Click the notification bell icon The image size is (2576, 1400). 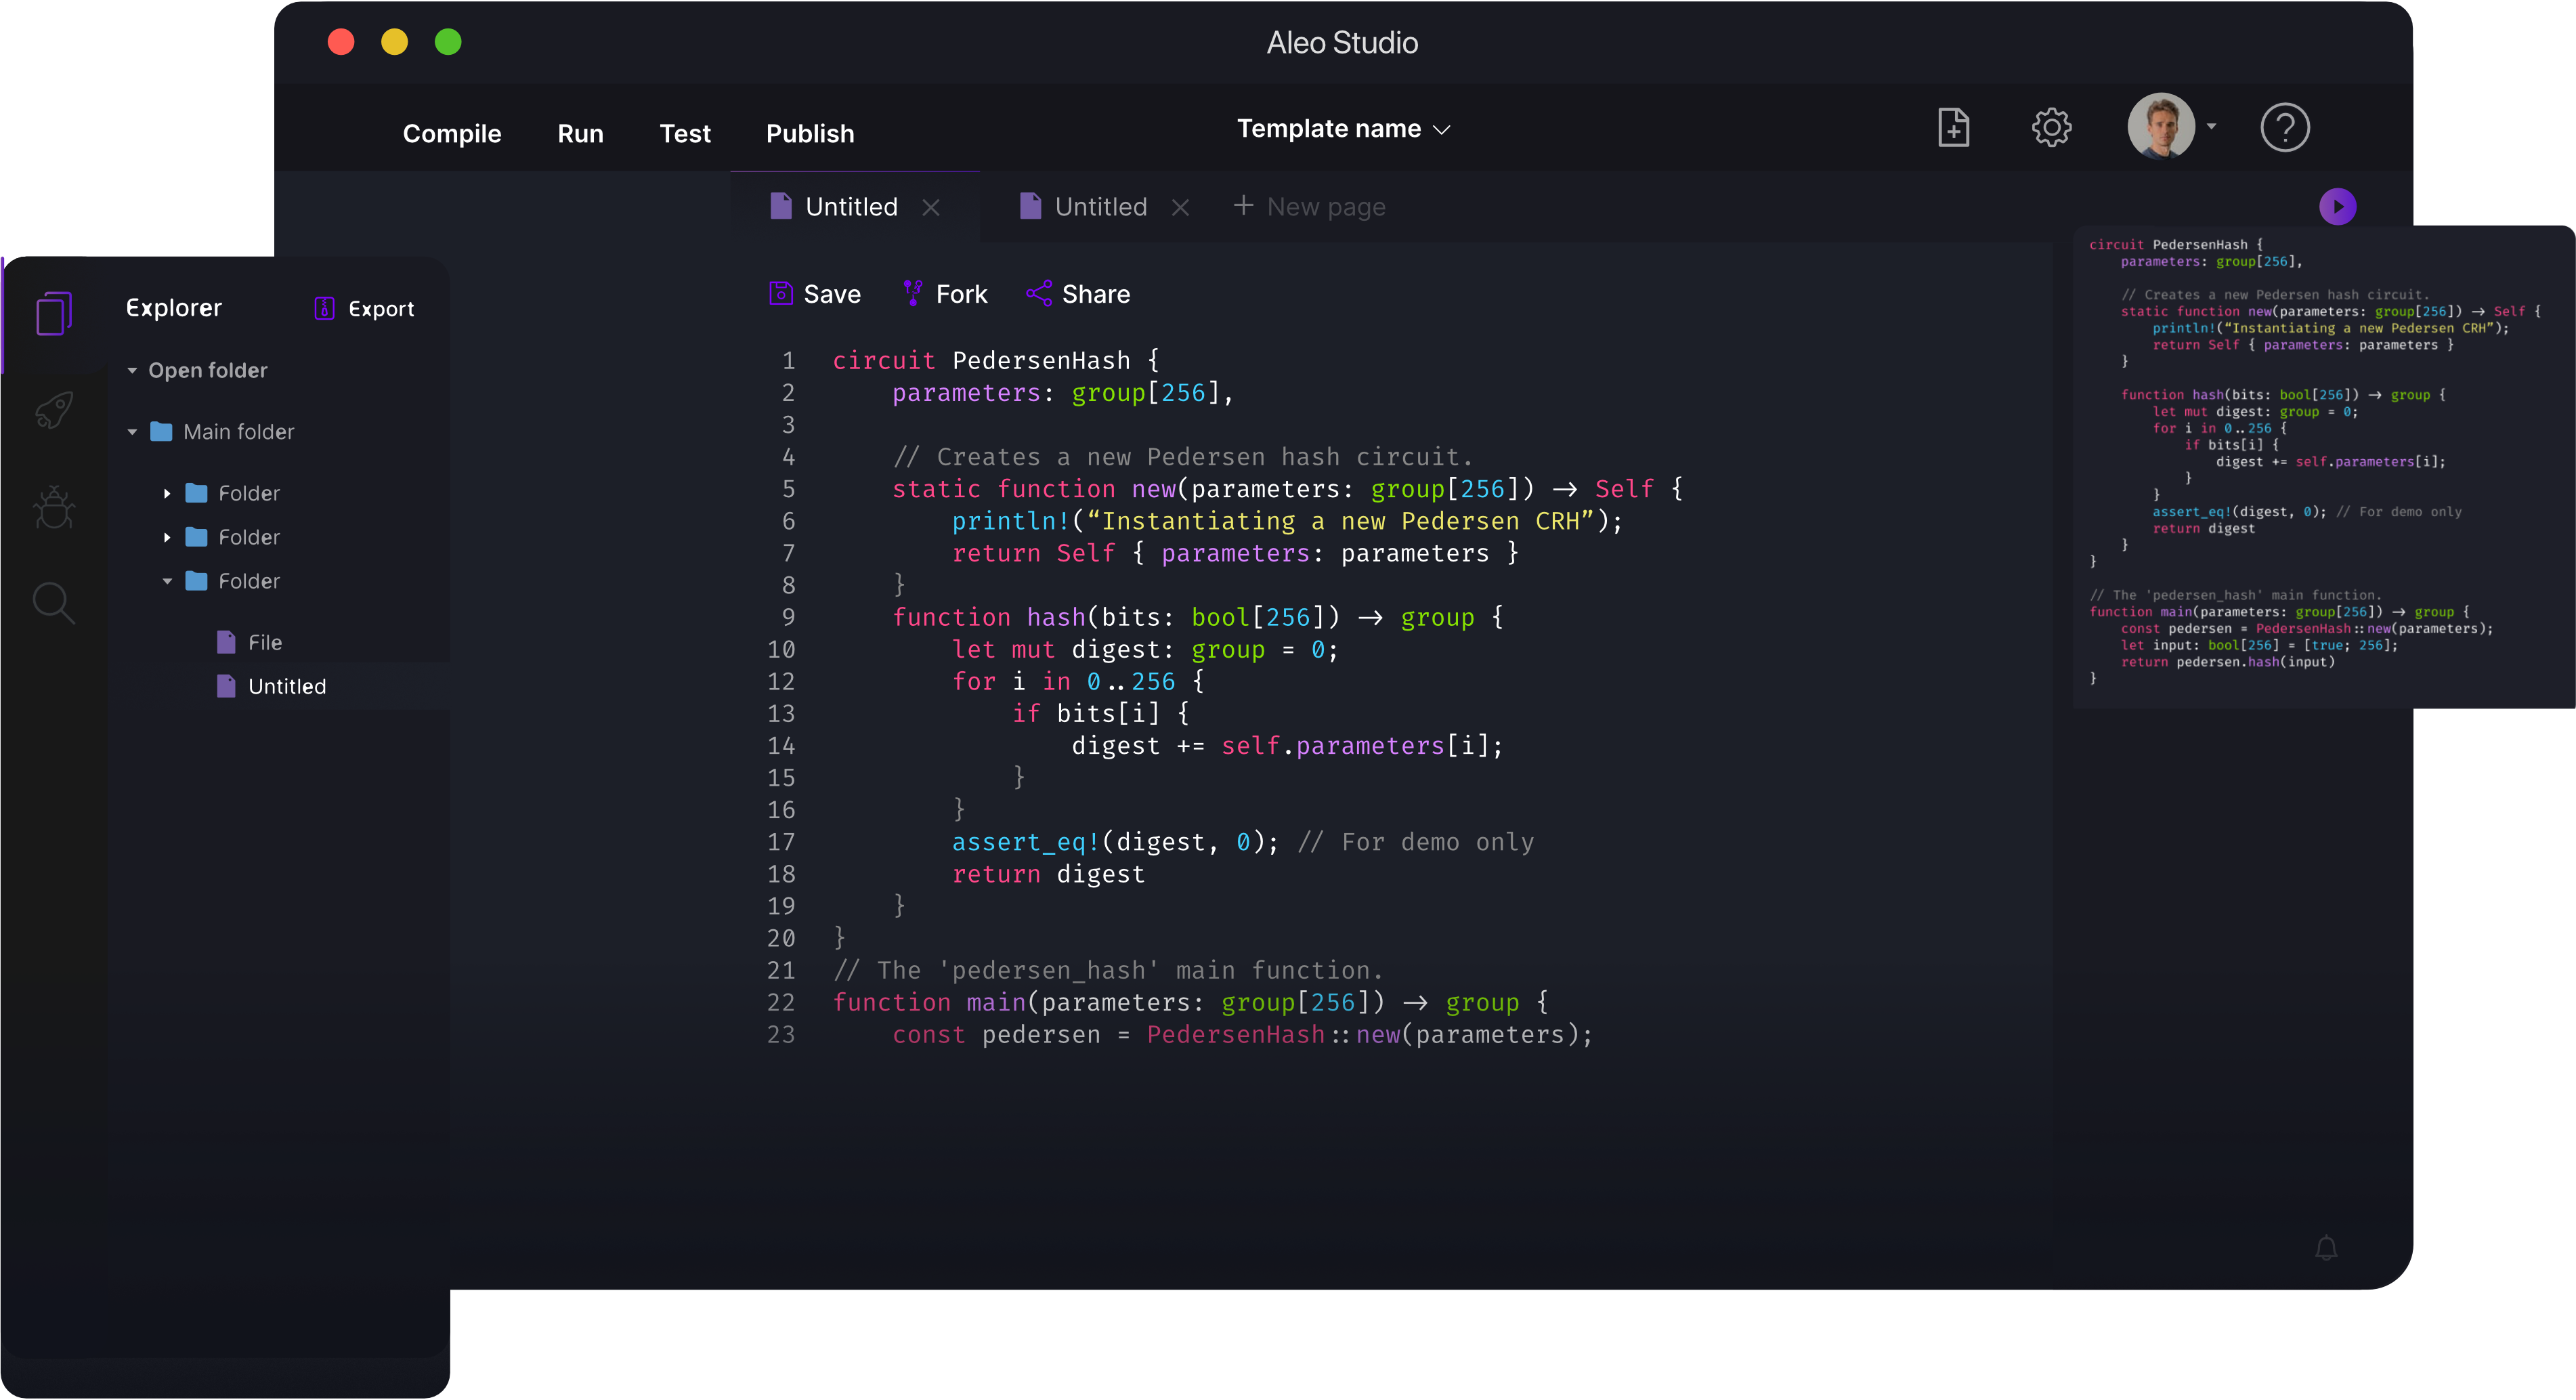[x=2326, y=1248]
